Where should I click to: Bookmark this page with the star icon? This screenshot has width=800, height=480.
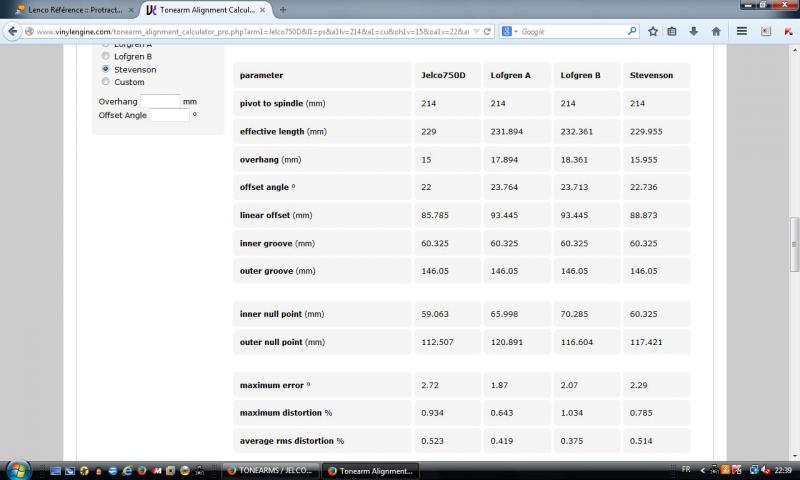pyautogui.click(x=653, y=32)
